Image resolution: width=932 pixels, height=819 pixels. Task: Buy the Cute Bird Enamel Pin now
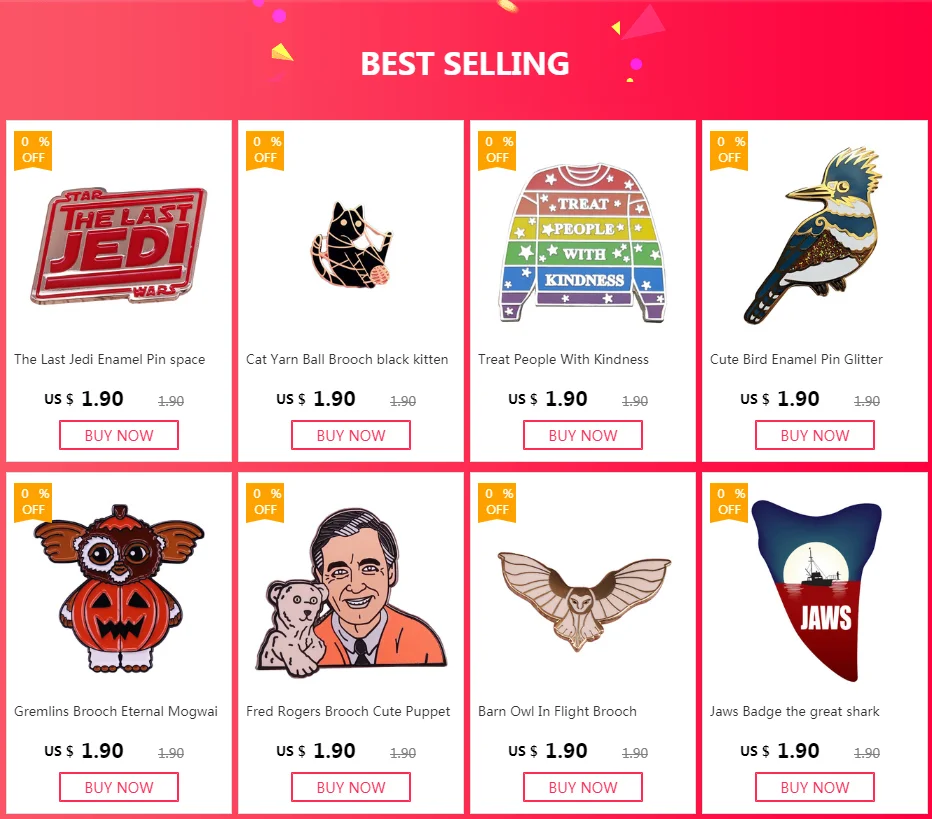(x=815, y=435)
